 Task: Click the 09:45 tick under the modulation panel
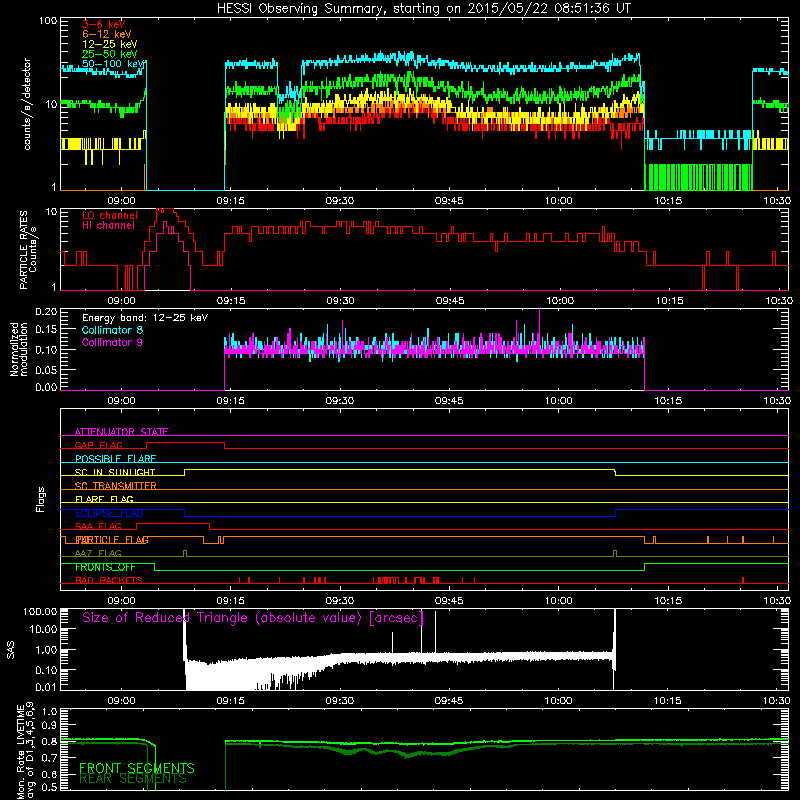pyautogui.click(x=449, y=401)
